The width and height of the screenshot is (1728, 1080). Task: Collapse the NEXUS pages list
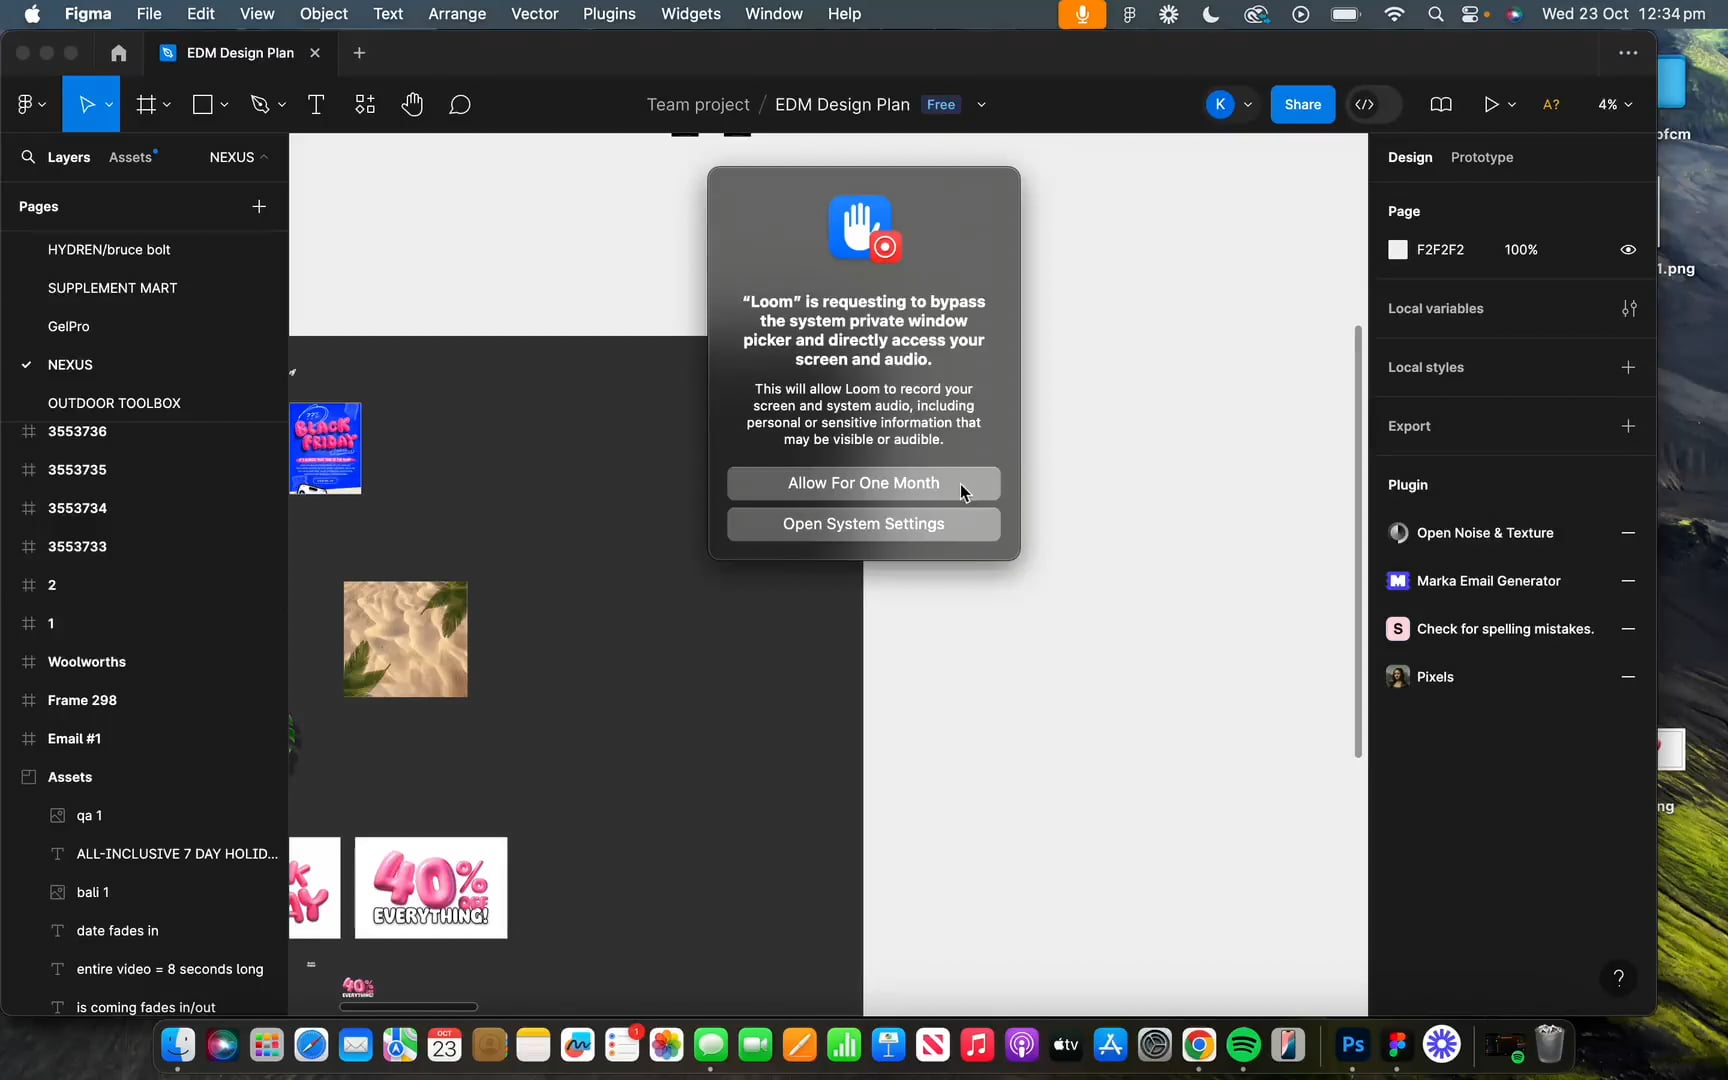click(x=239, y=157)
